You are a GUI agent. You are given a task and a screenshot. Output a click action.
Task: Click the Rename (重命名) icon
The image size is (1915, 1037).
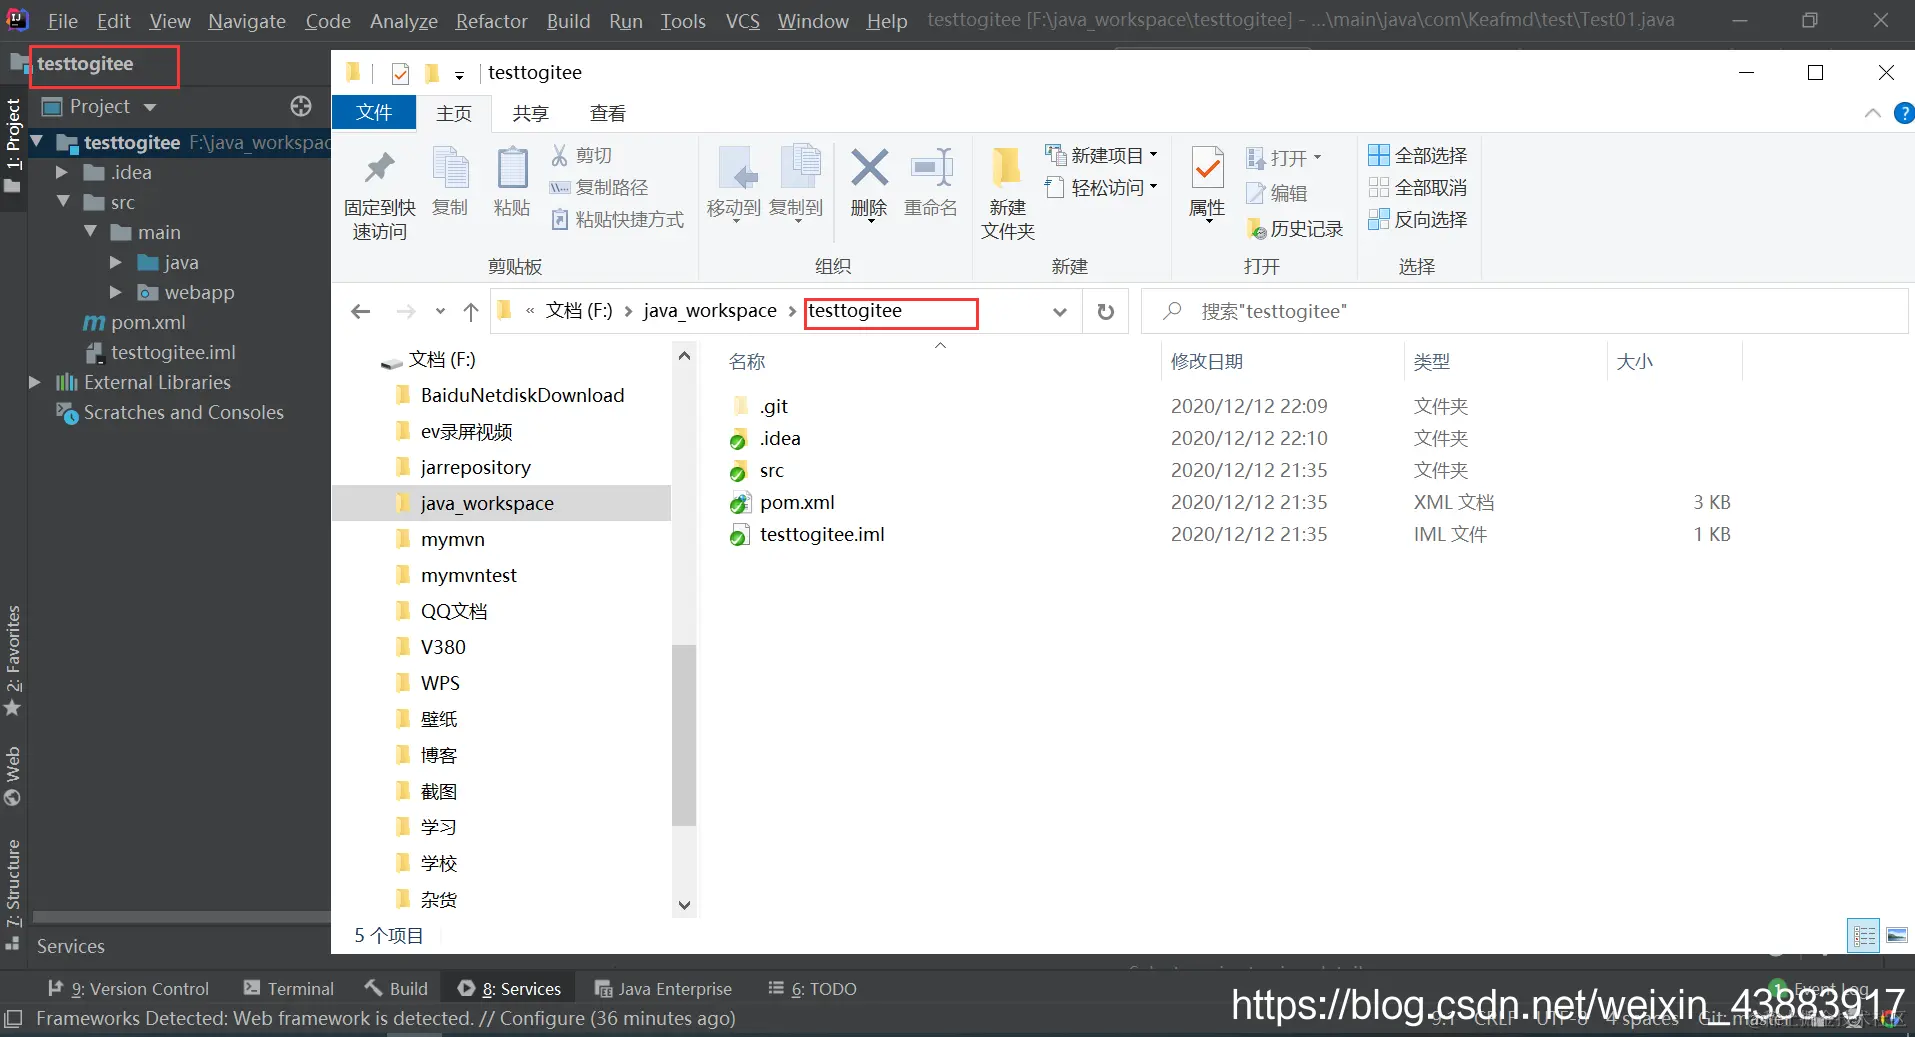[931, 167]
